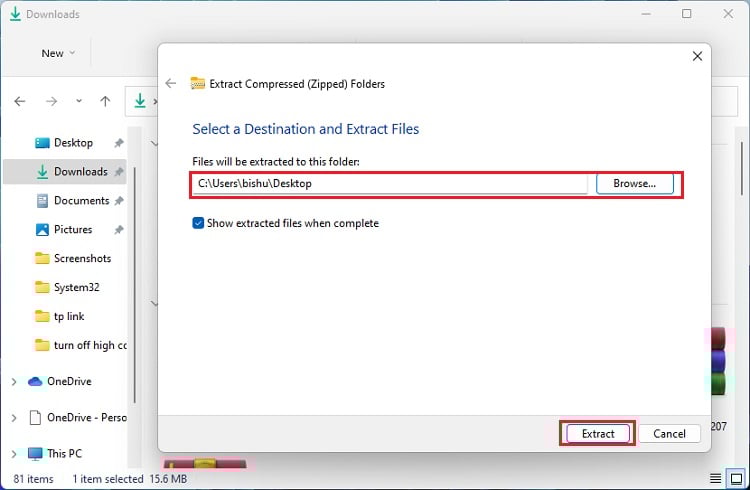This screenshot has height=490, width=750.
Task: Unpin Documents using its pin icon
Action: (x=119, y=200)
